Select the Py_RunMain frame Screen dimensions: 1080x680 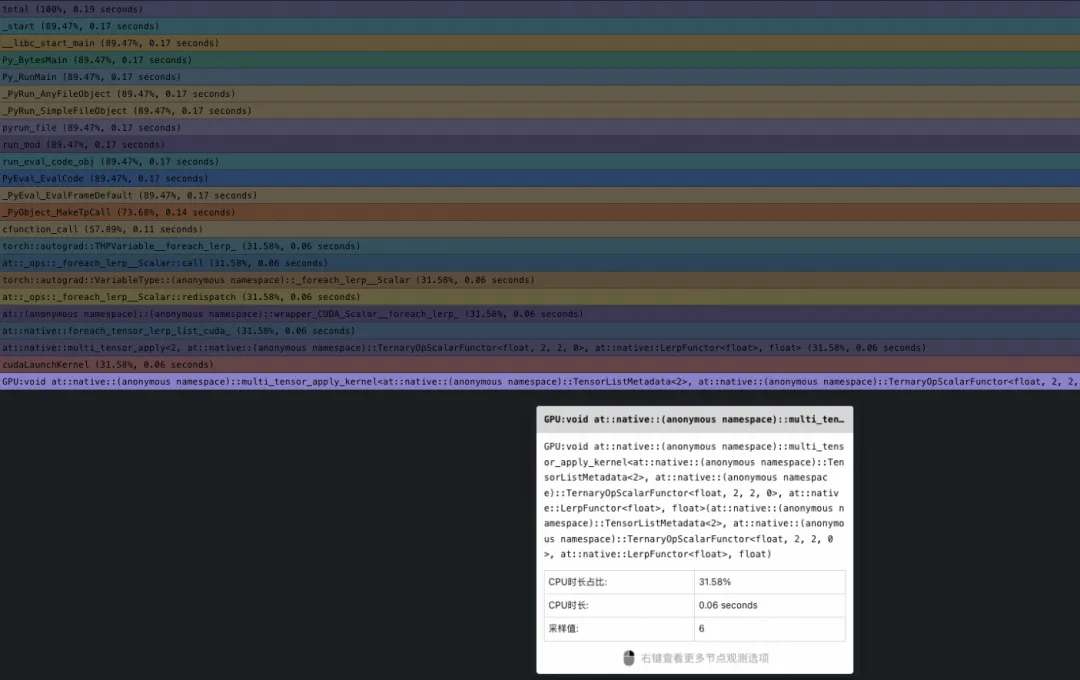click(540, 76)
